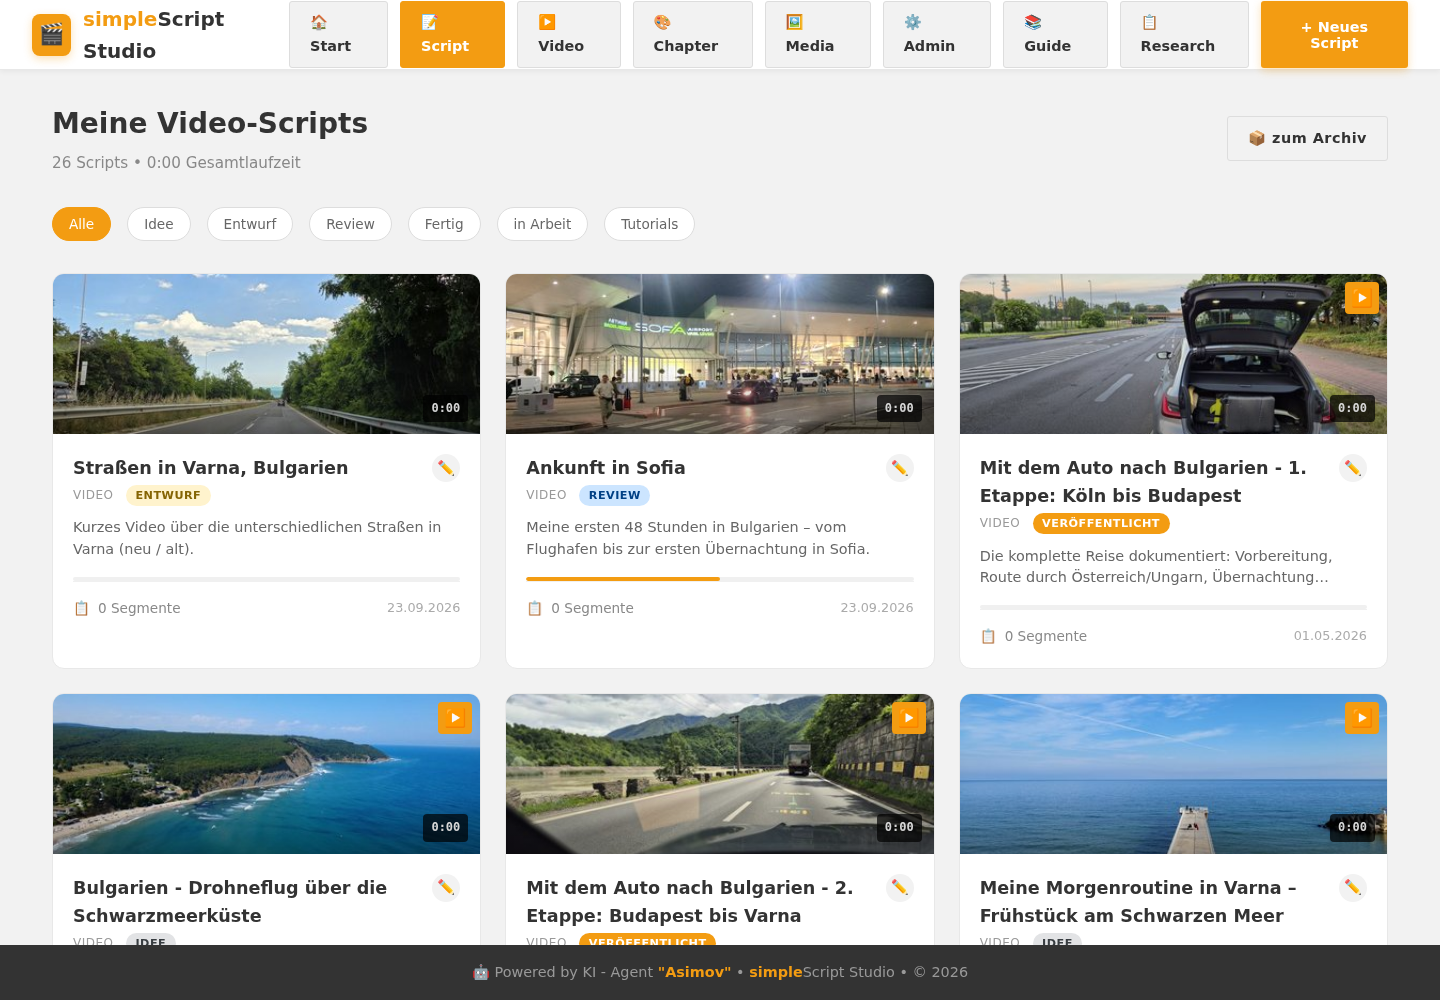
Task: Go to the Chapter tab
Action: (x=693, y=35)
